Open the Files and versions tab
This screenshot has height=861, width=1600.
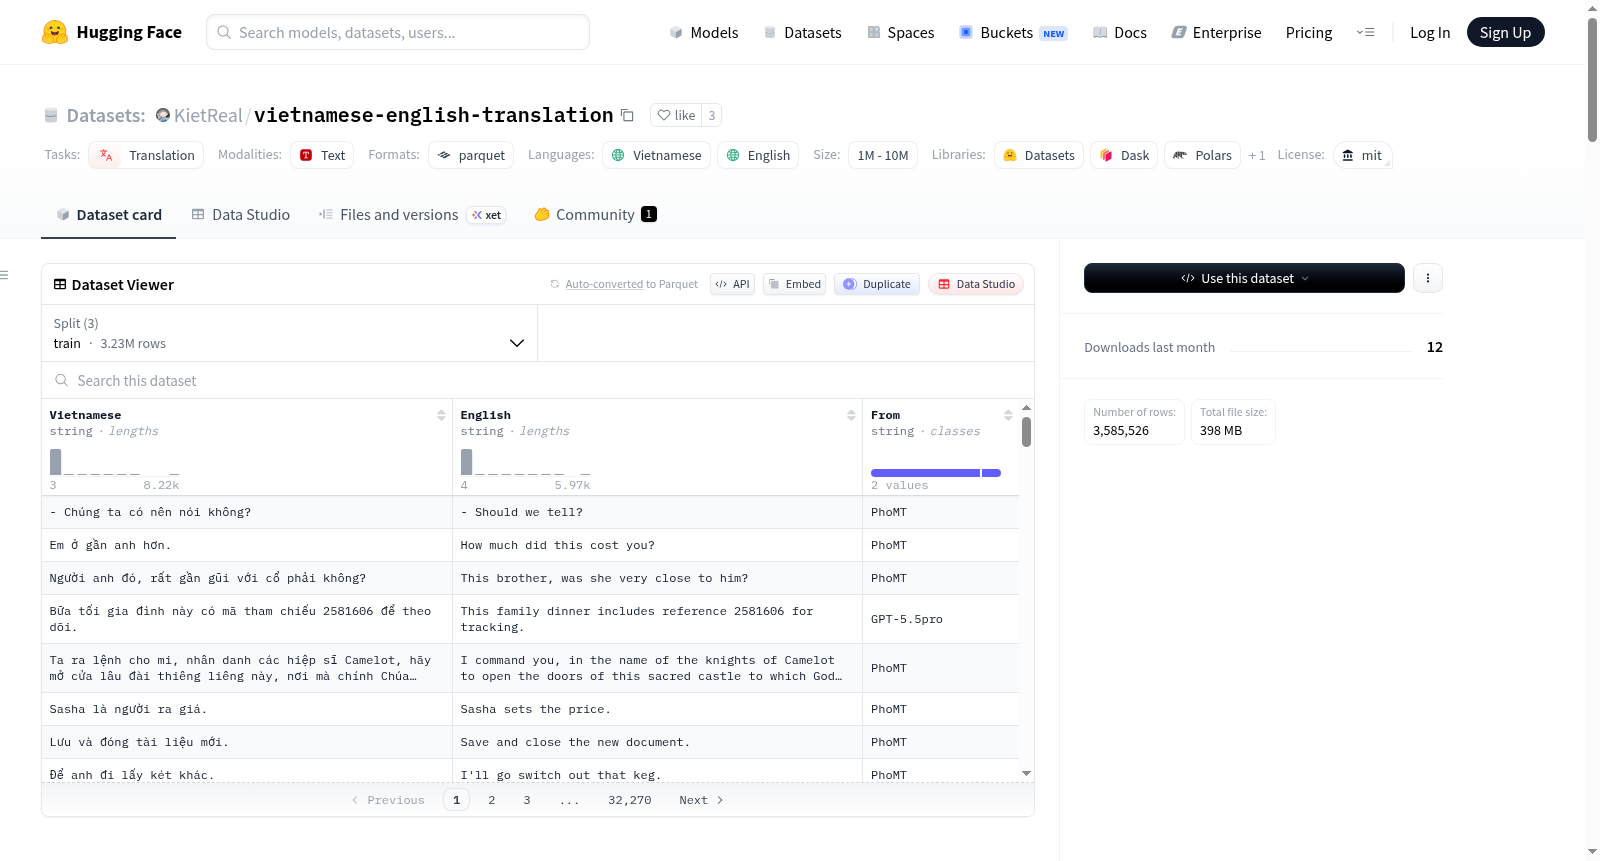(x=412, y=215)
